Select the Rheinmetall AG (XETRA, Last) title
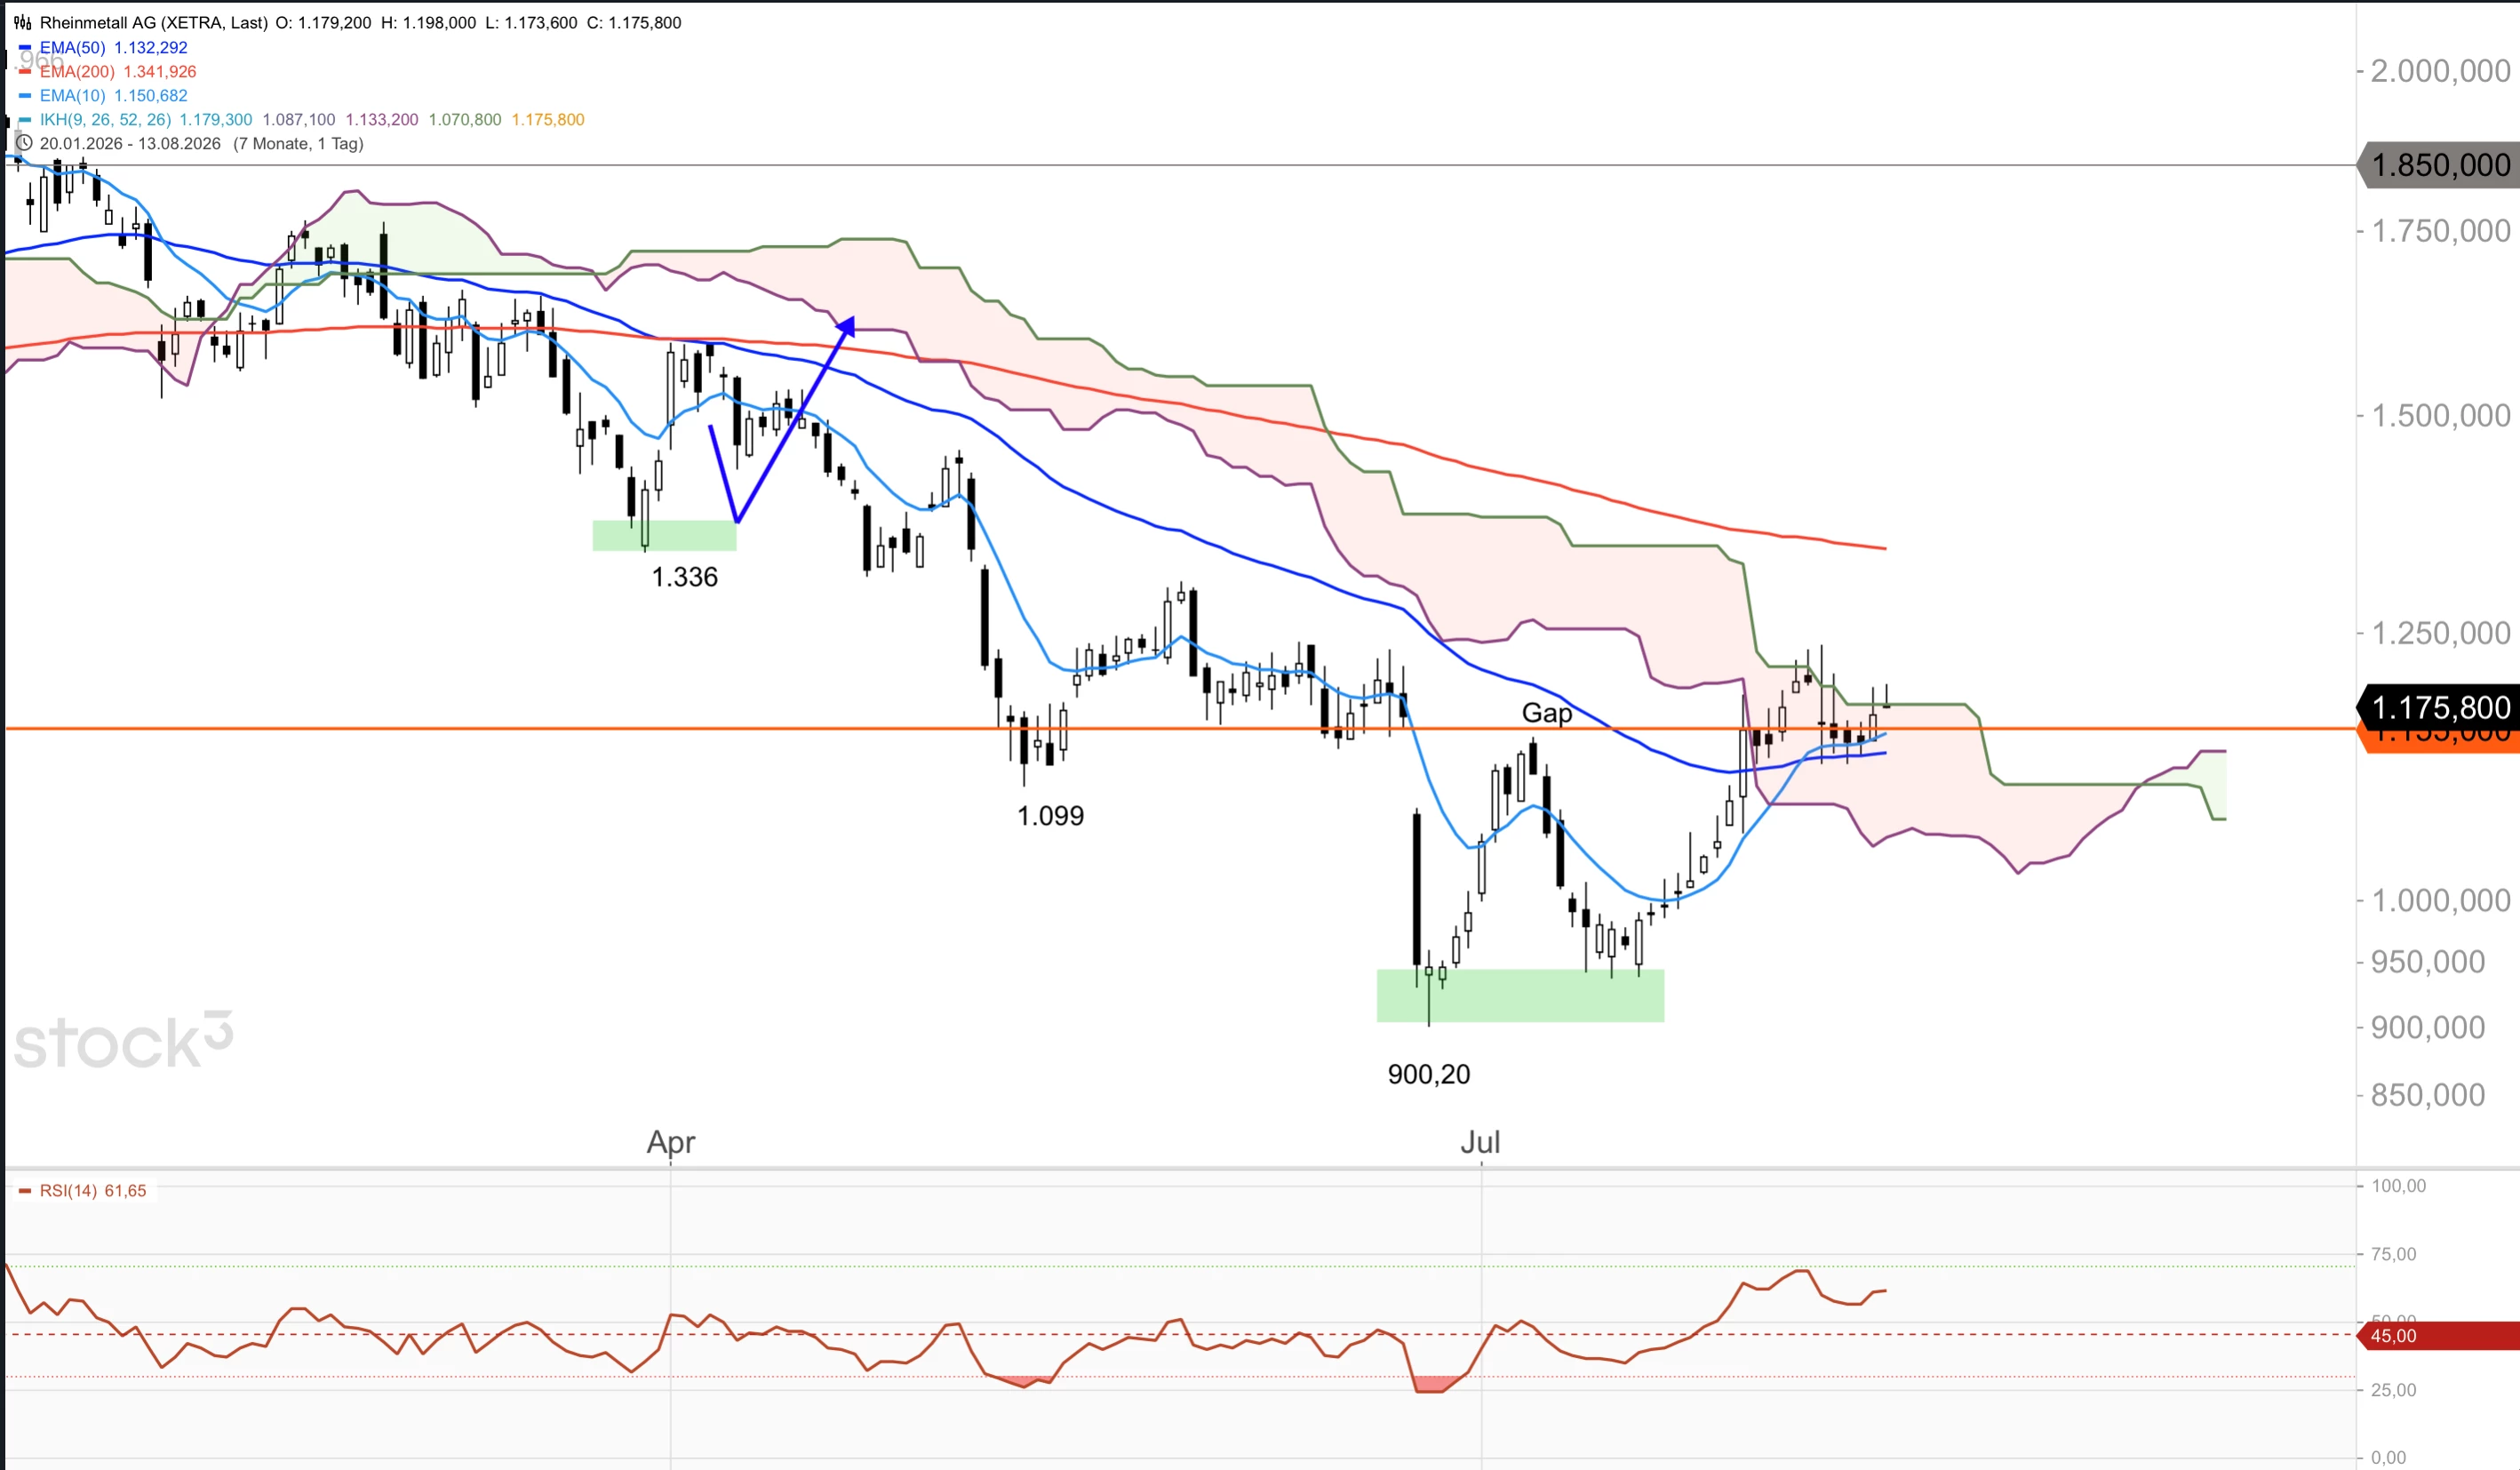 click(153, 22)
